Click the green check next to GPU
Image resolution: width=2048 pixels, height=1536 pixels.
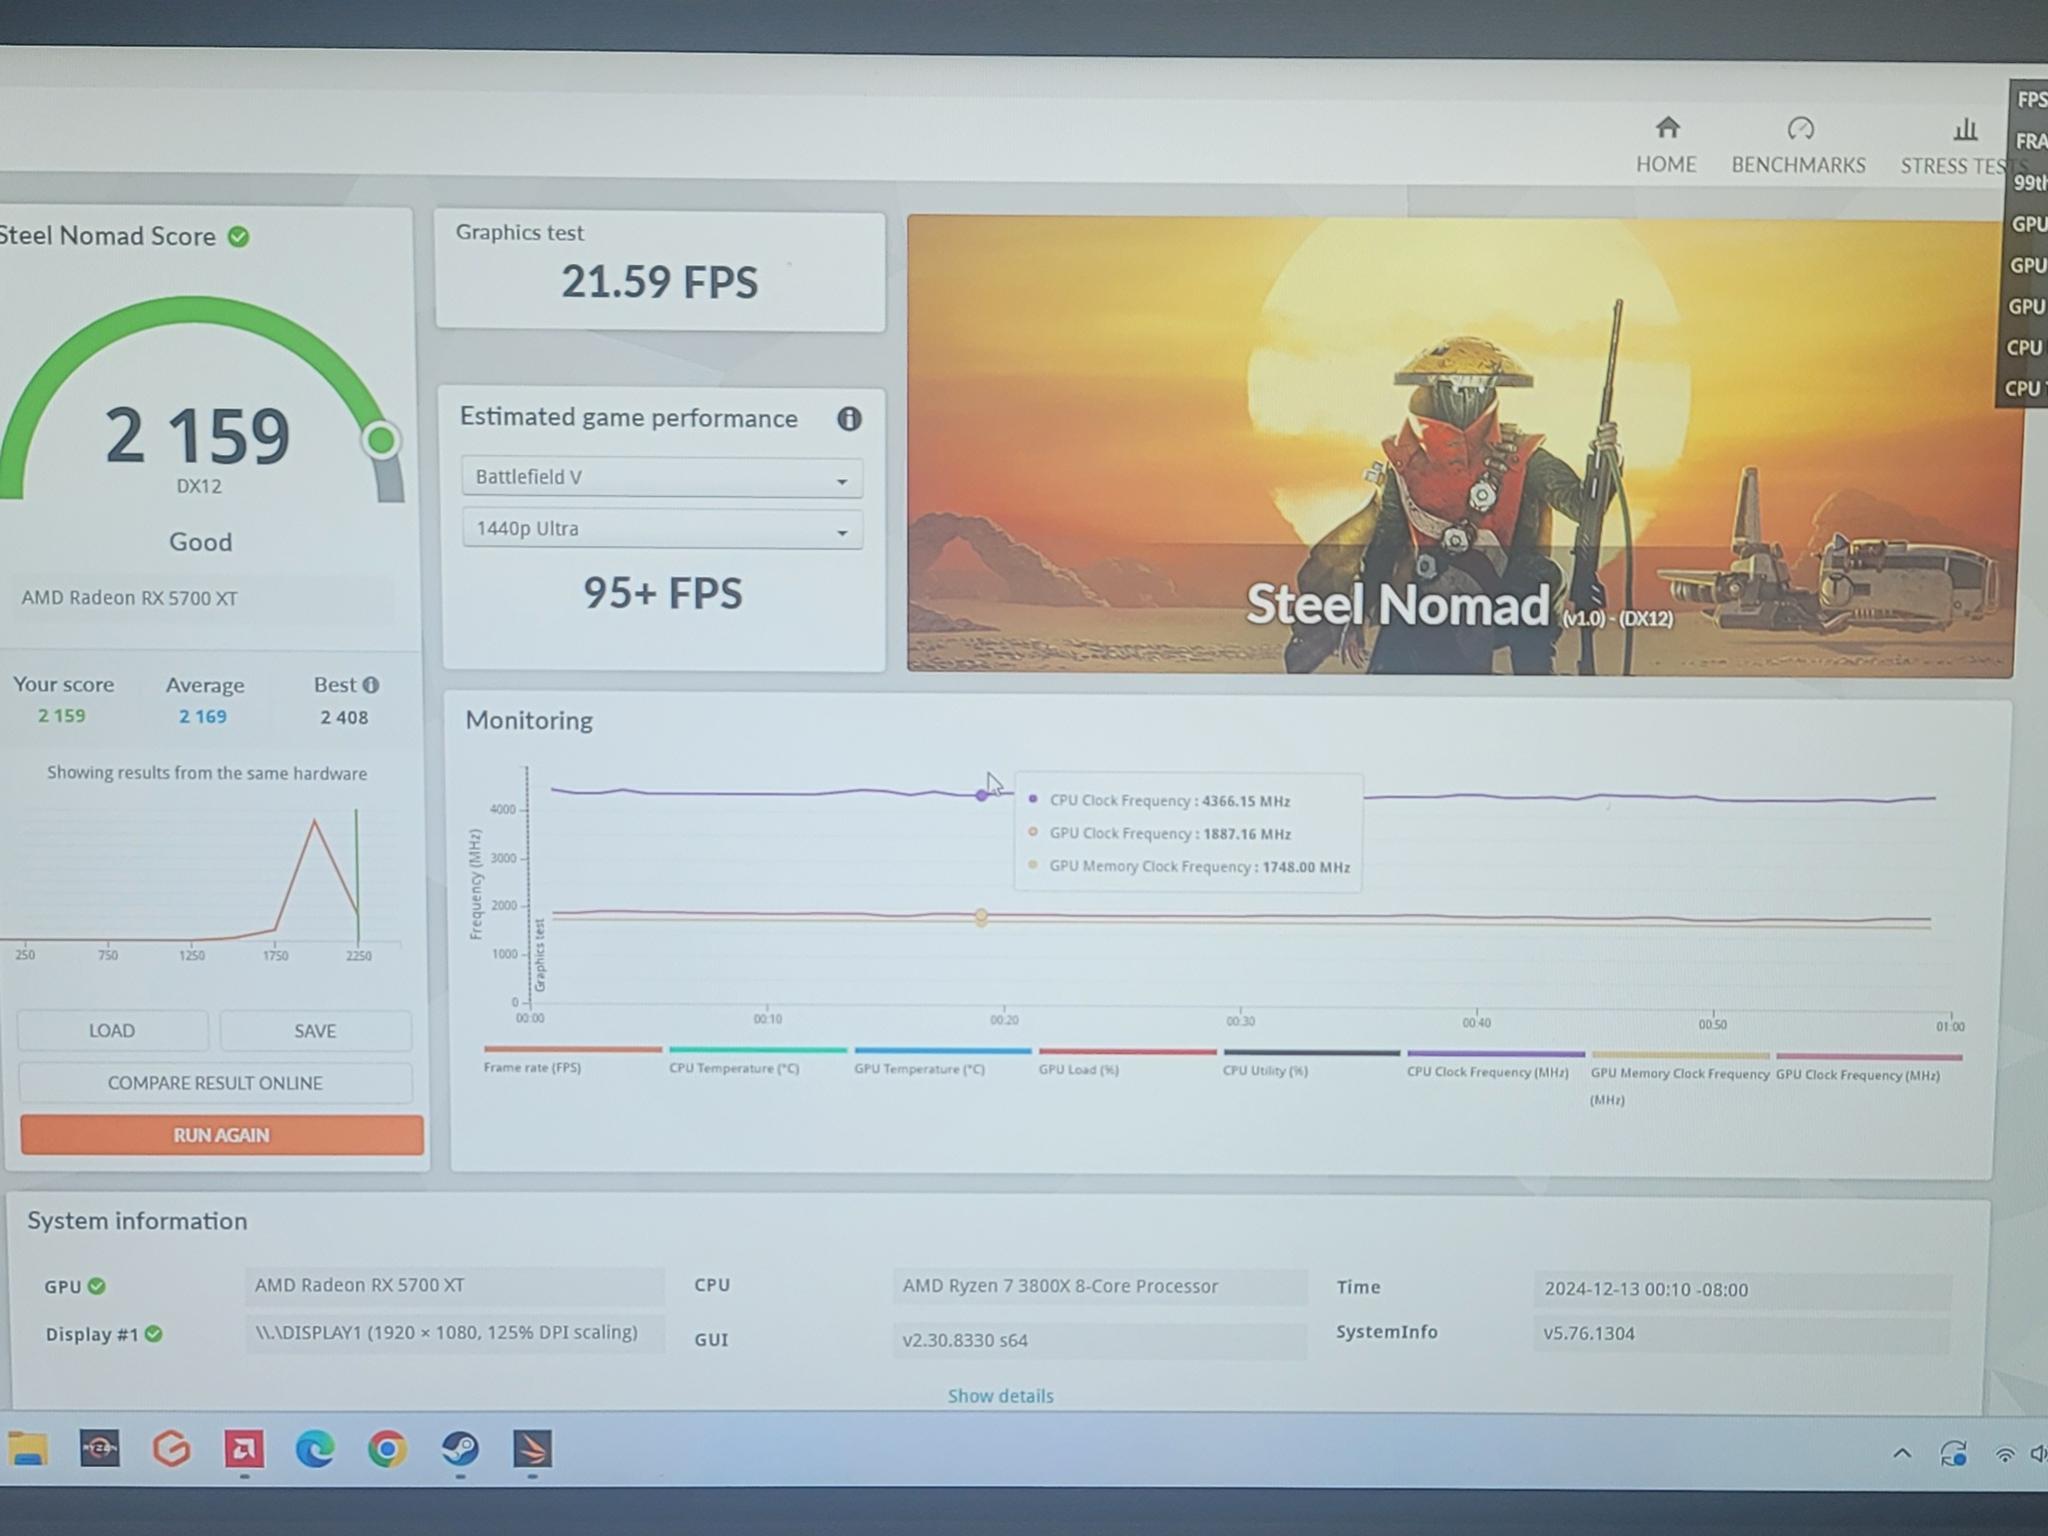(97, 1286)
